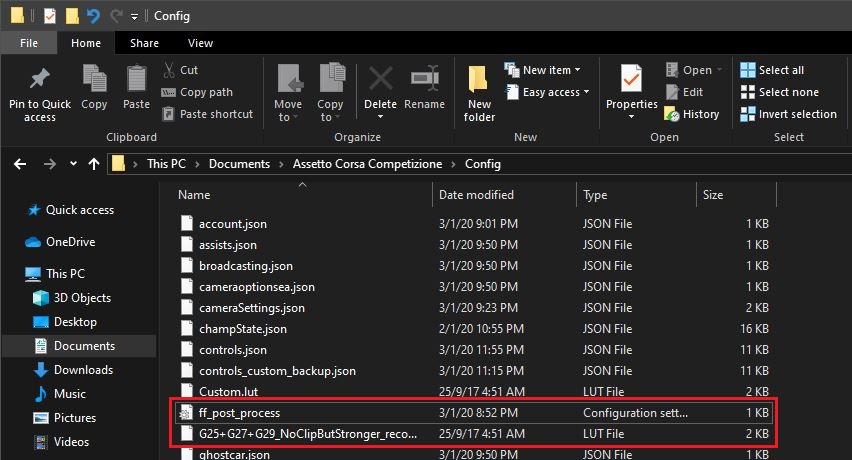Click the red Delete icon
Screen dimensions: 852x460
click(380, 79)
